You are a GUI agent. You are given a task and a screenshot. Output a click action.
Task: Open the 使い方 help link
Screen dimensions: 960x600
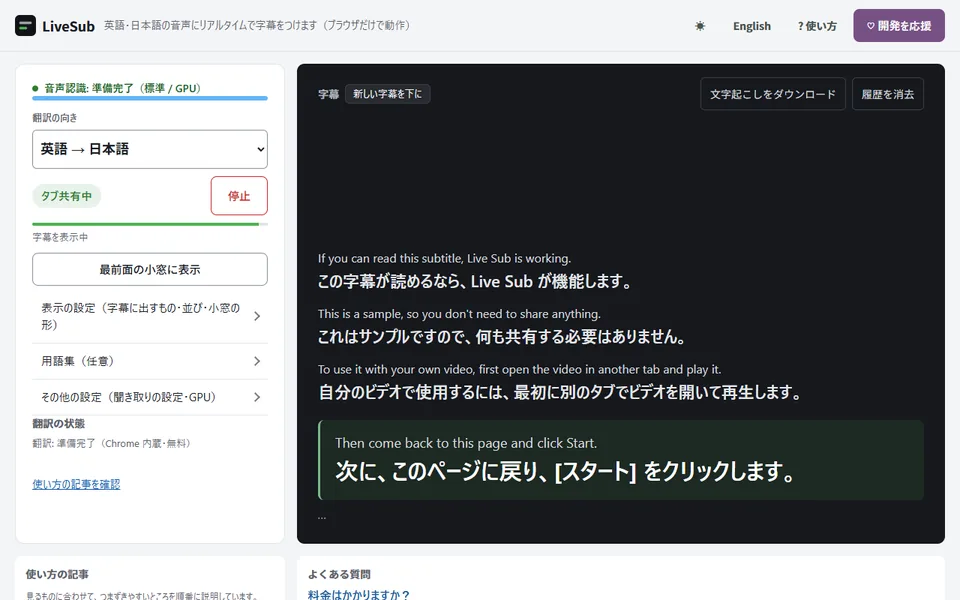(817, 26)
